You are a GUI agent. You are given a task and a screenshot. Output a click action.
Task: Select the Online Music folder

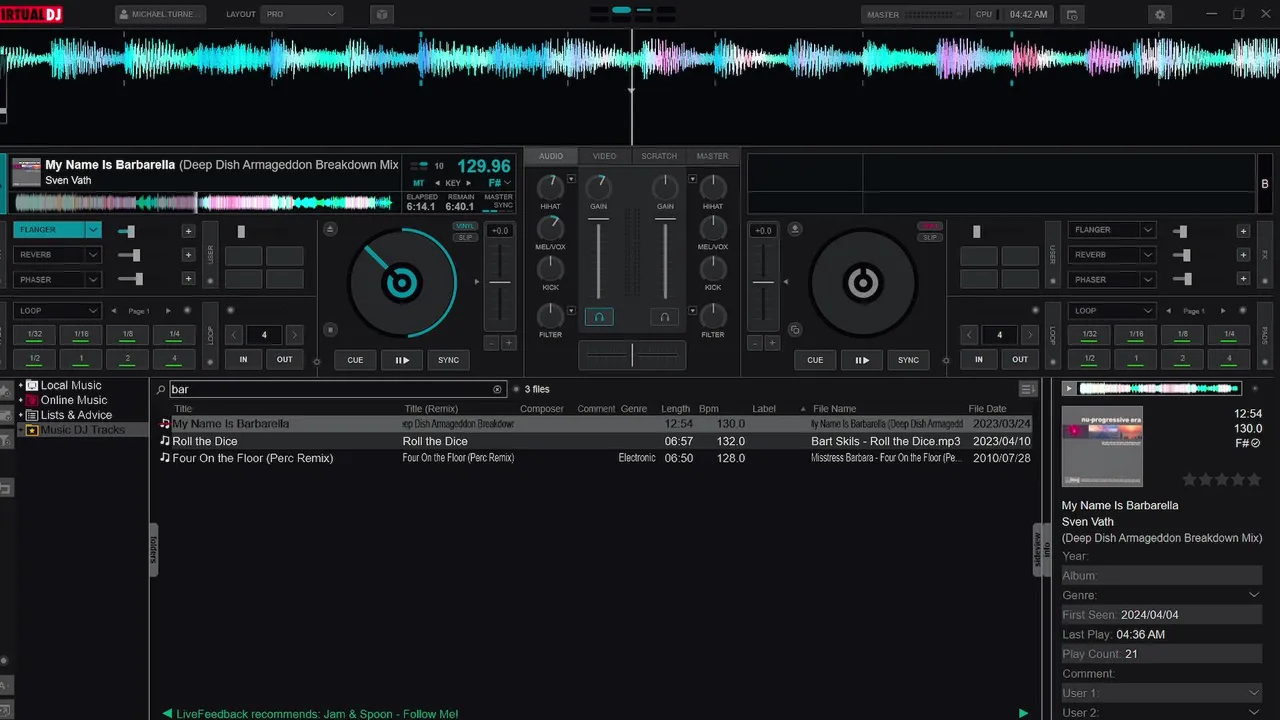pos(73,400)
